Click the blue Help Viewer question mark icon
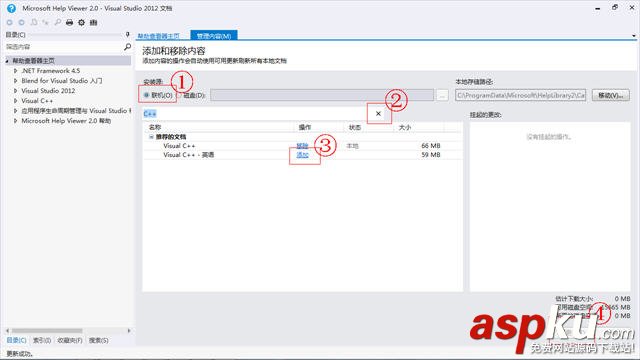This screenshot has width=640, height=360. [x=11, y=8]
